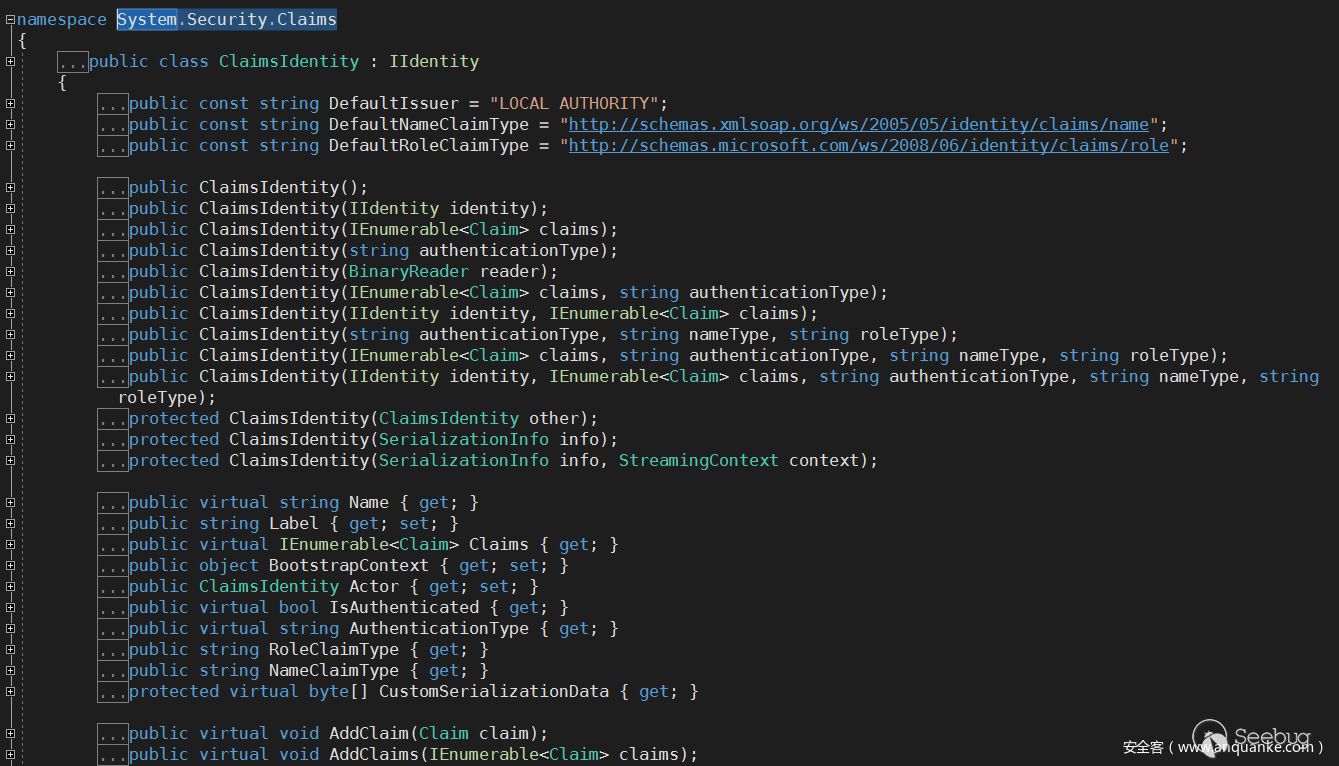
Task: Collapse the System.Security.Claims namespace outline
Action: coord(9,19)
